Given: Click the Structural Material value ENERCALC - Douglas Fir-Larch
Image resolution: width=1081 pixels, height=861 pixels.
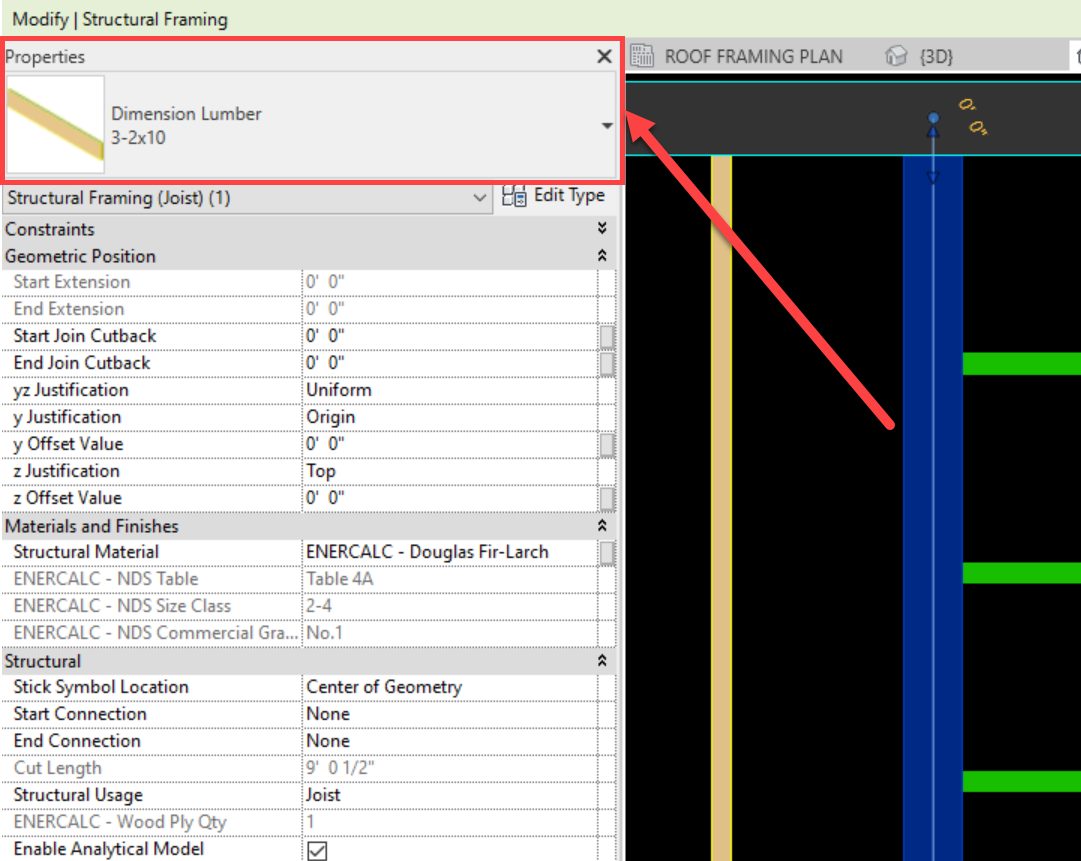Looking at the screenshot, I should tap(449, 552).
